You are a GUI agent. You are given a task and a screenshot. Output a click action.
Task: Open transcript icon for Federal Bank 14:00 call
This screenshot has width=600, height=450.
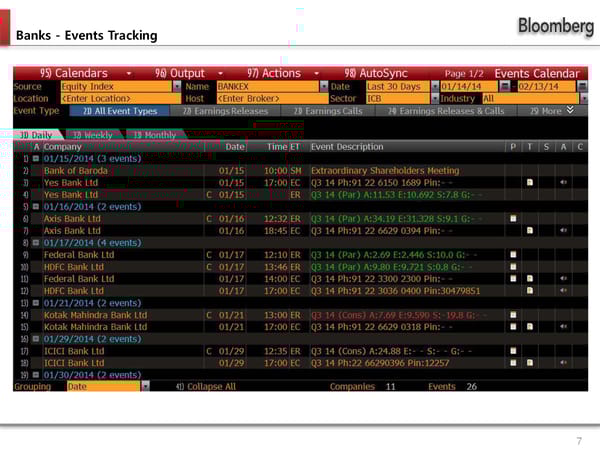click(x=530, y=279)
